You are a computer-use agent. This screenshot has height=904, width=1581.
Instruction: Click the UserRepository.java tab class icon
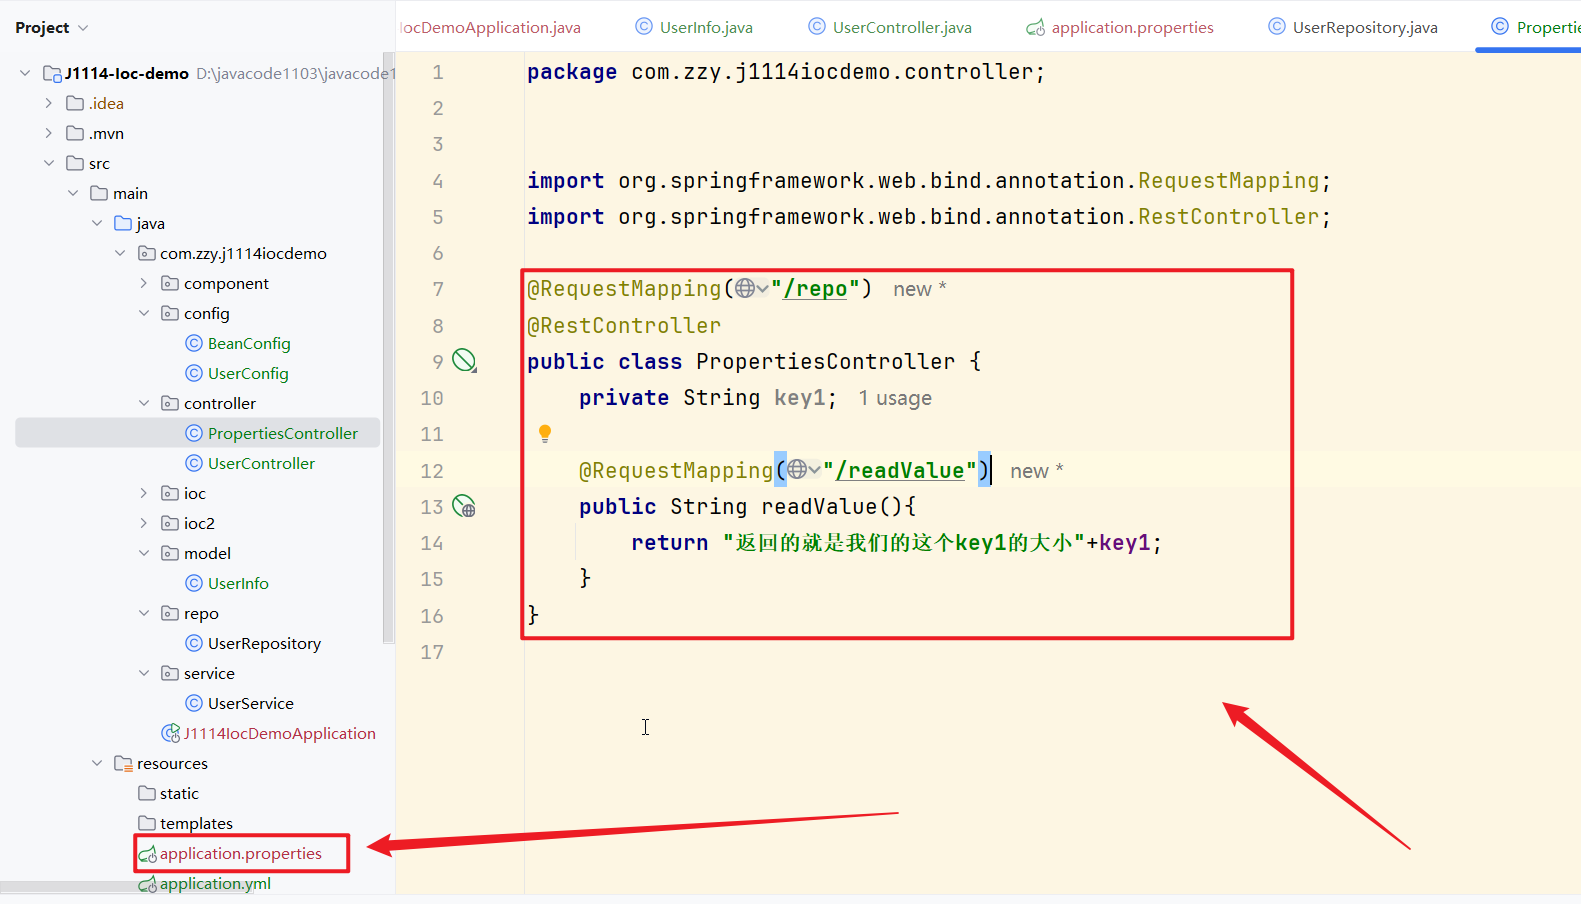pos(1277,27)
